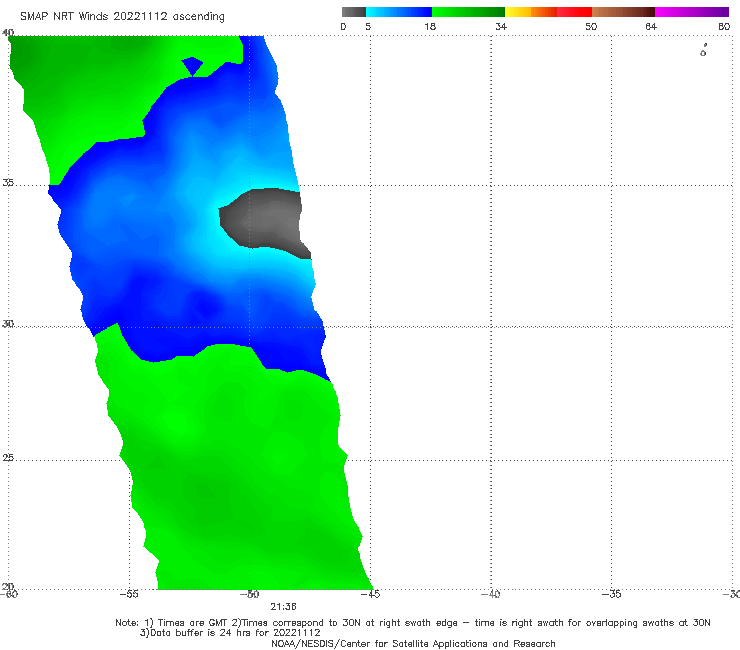
Task: Click the color bar label '50'
Action: coord(591,26)
